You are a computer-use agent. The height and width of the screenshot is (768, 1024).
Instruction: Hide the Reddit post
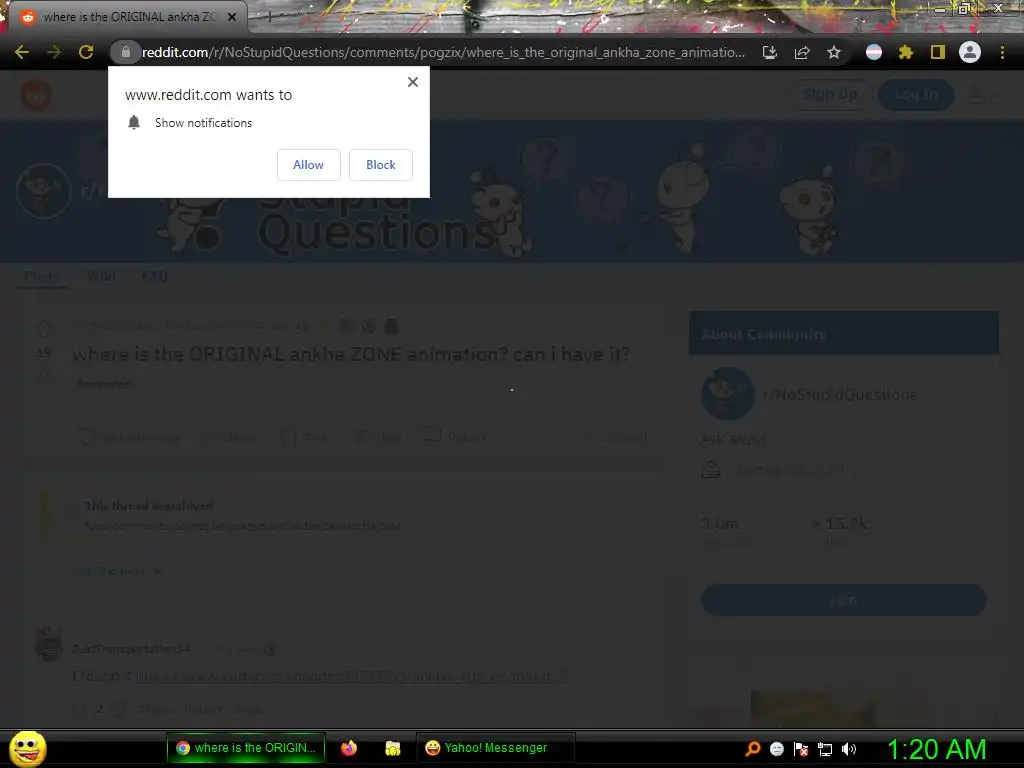click(x=378, y=437)
